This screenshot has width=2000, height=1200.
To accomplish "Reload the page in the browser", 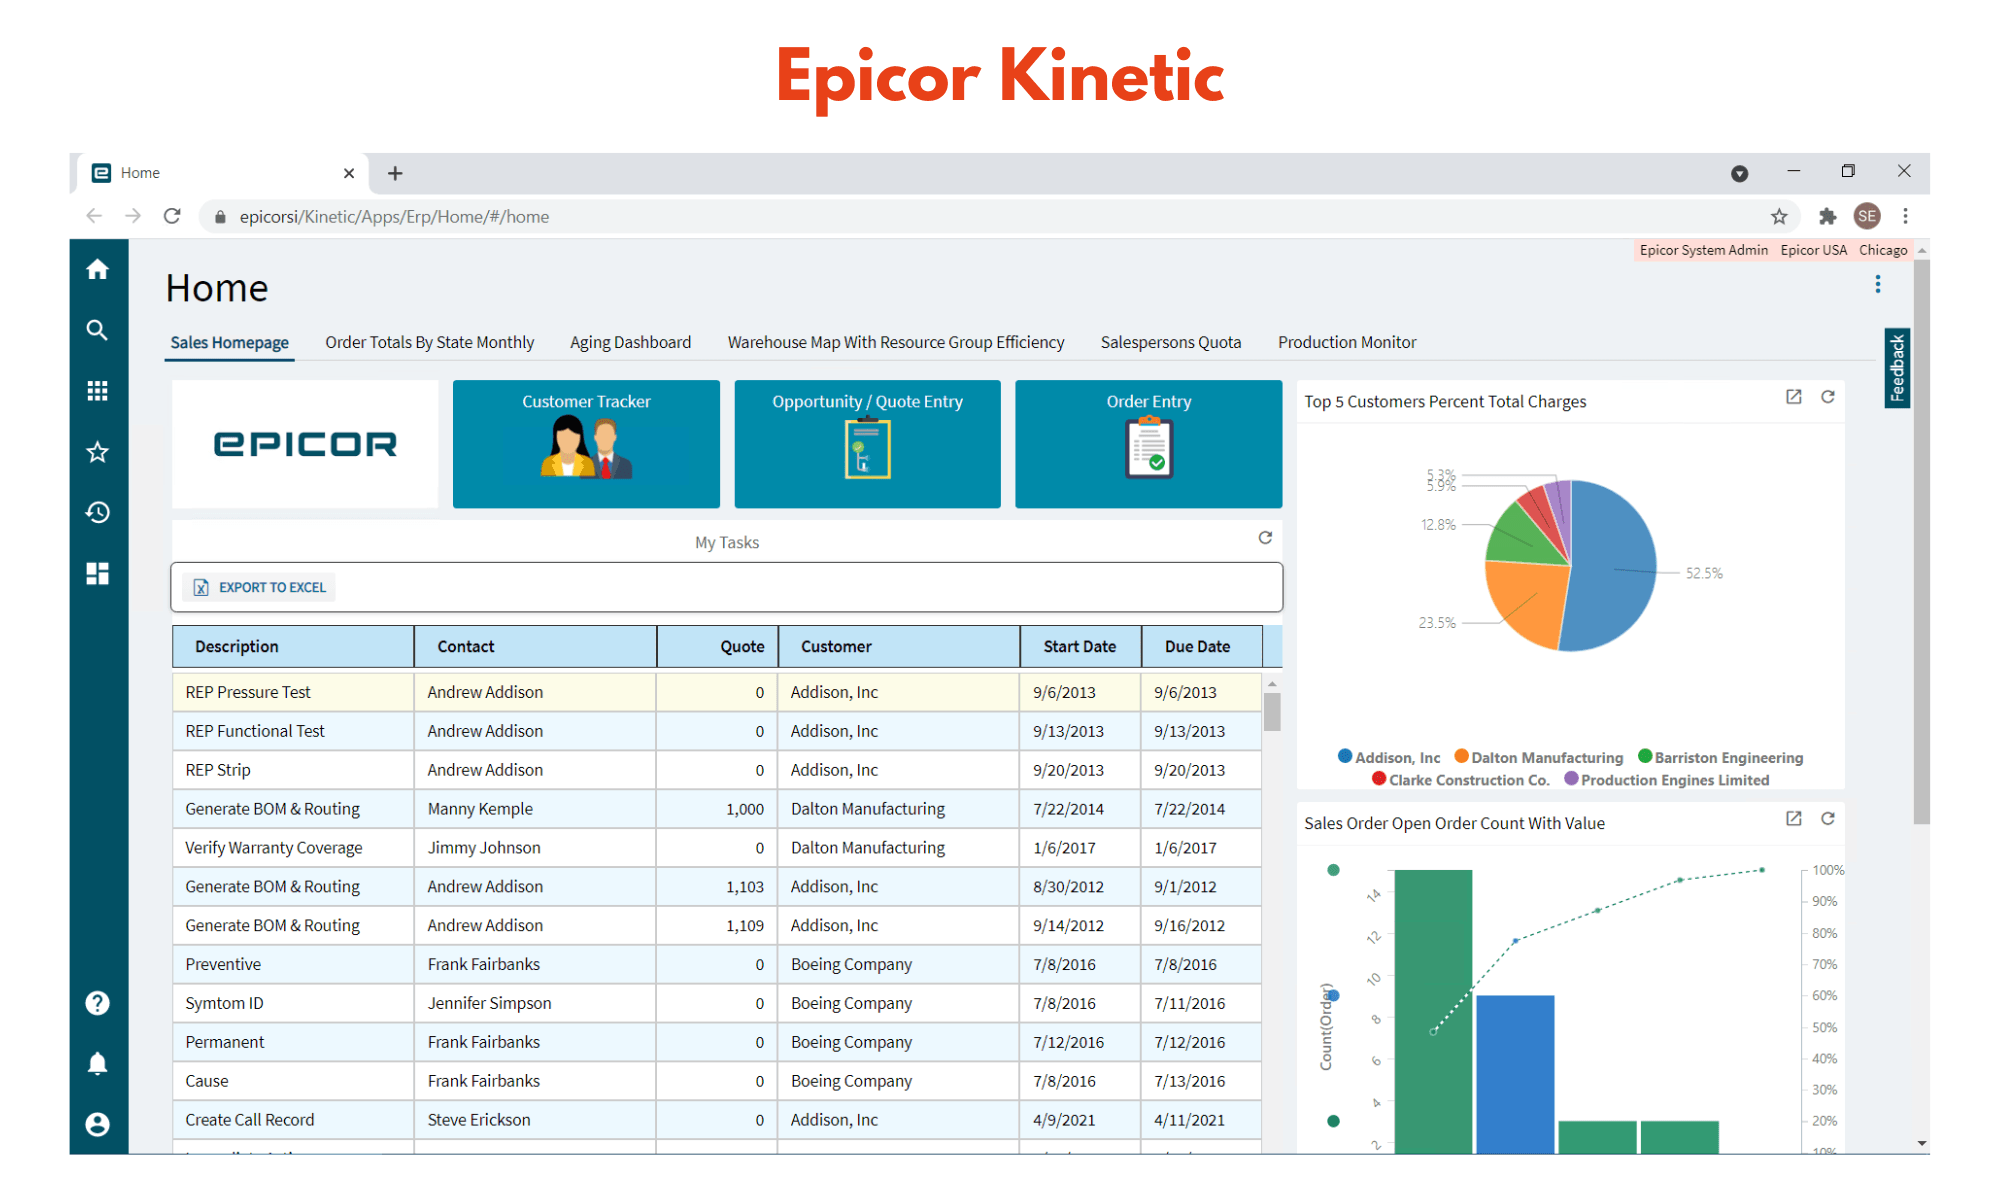I will point(172,216).
